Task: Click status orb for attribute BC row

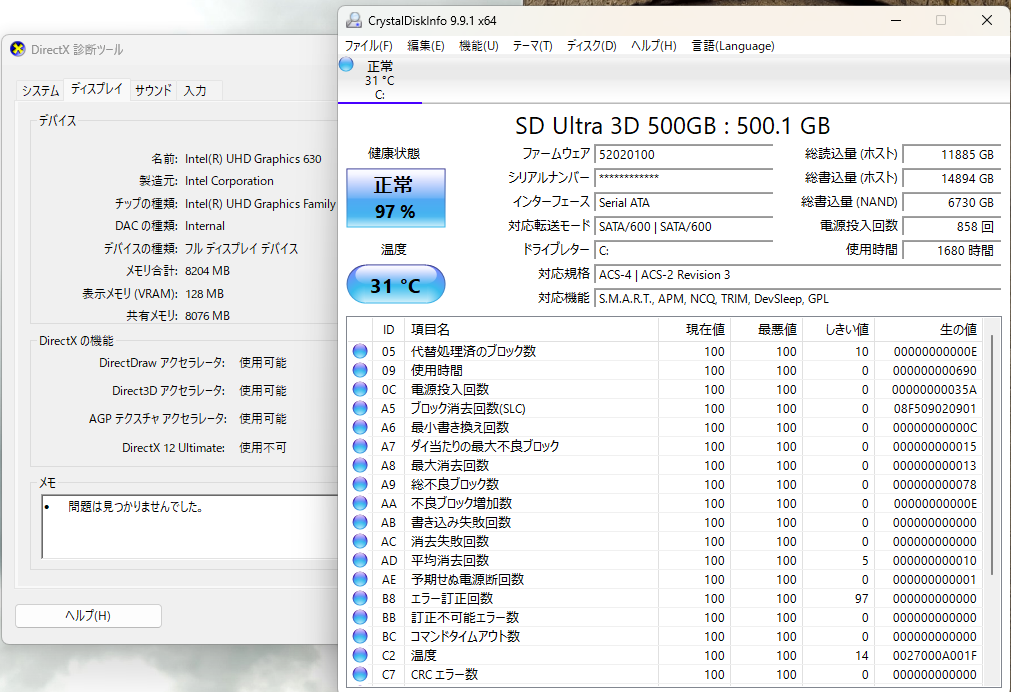Action: pyautogui.click(x=360, y=637)
